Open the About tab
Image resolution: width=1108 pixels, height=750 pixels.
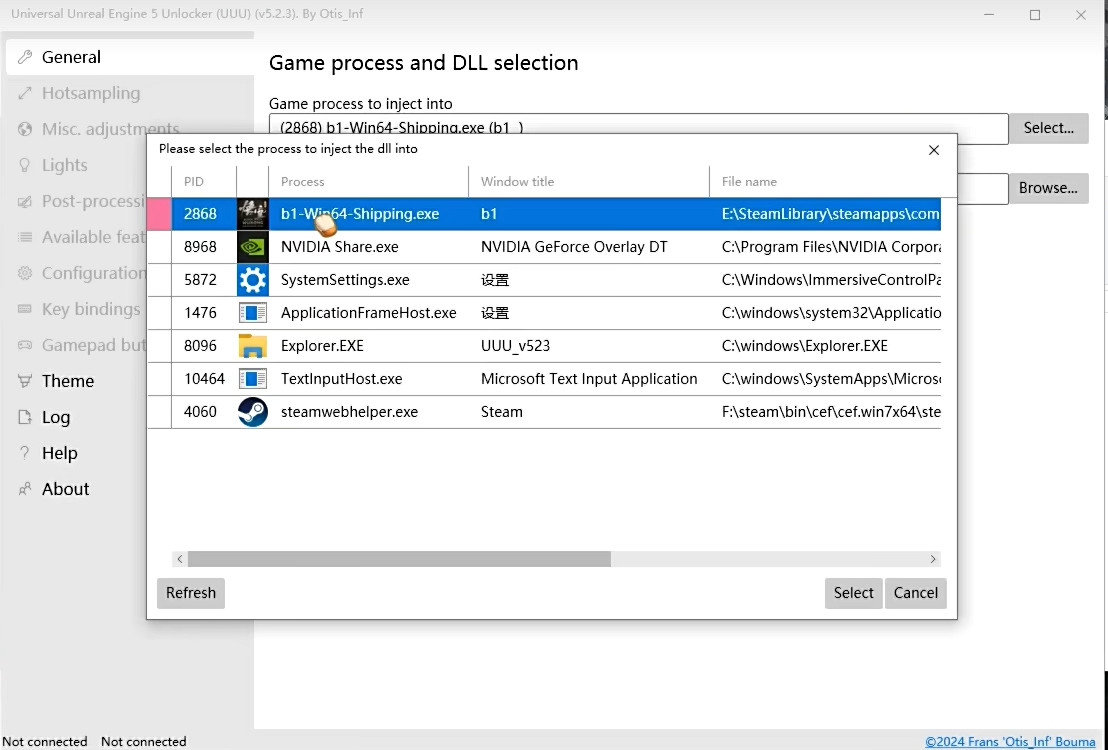point(65,489)
